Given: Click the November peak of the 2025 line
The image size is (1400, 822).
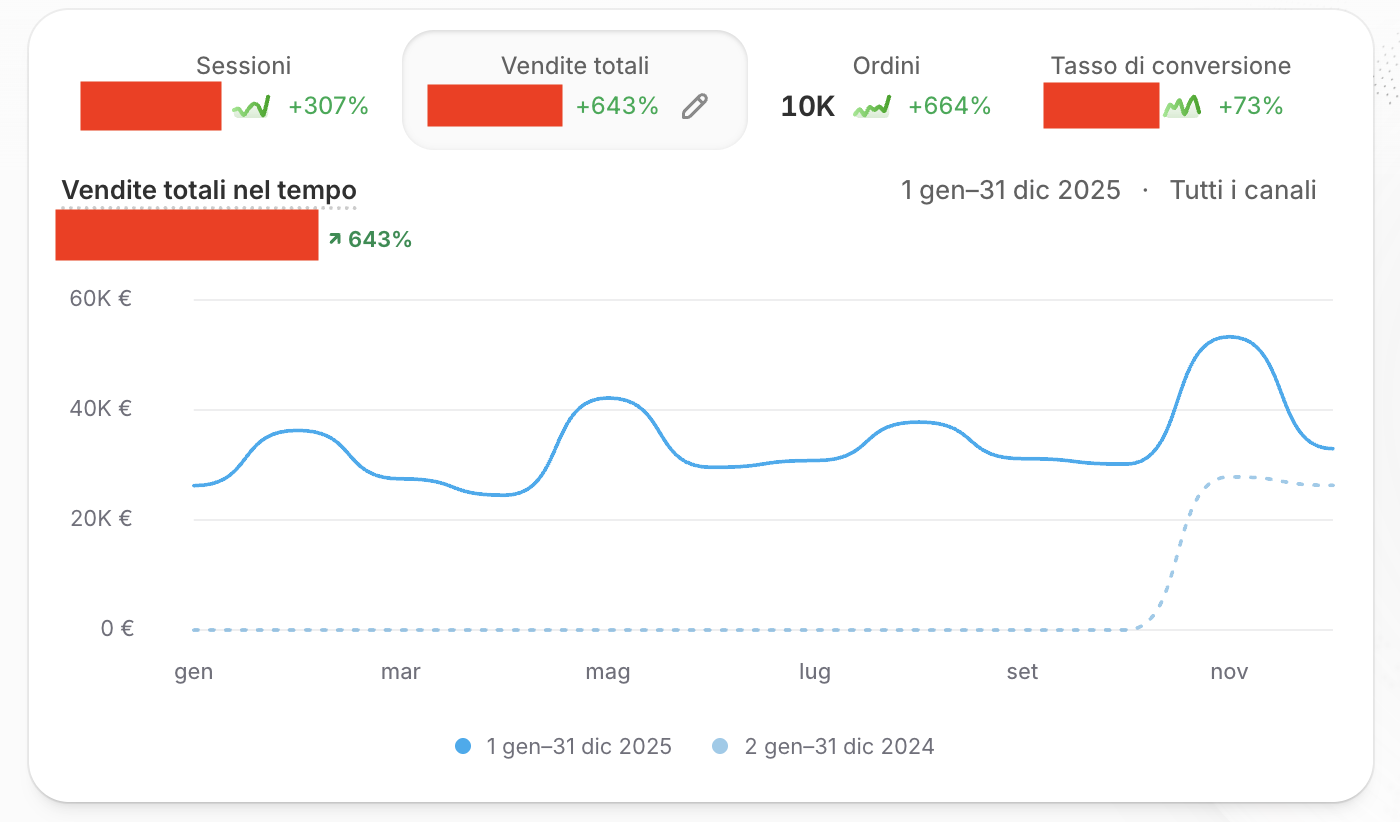Looking at the screenshot, I should [1229, 337].
